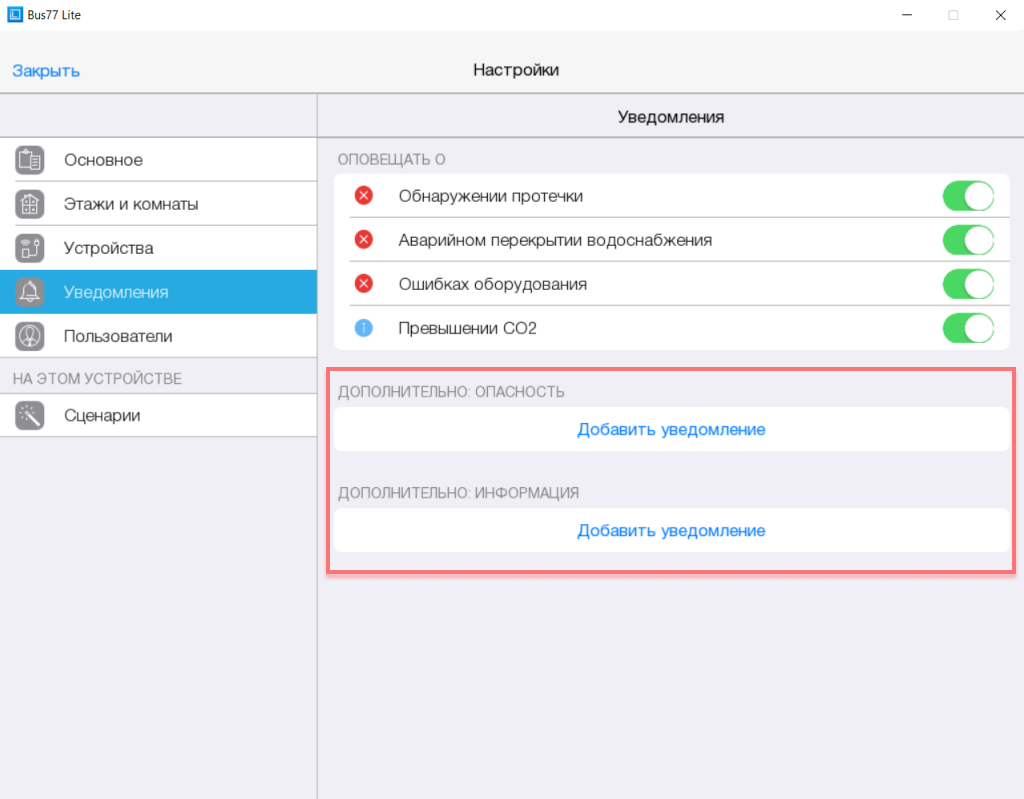Click blue info icon beside Превышении CO2
Image resolution: width=1024 pixels, height=799 pixels.
click(x=364, y=328)
